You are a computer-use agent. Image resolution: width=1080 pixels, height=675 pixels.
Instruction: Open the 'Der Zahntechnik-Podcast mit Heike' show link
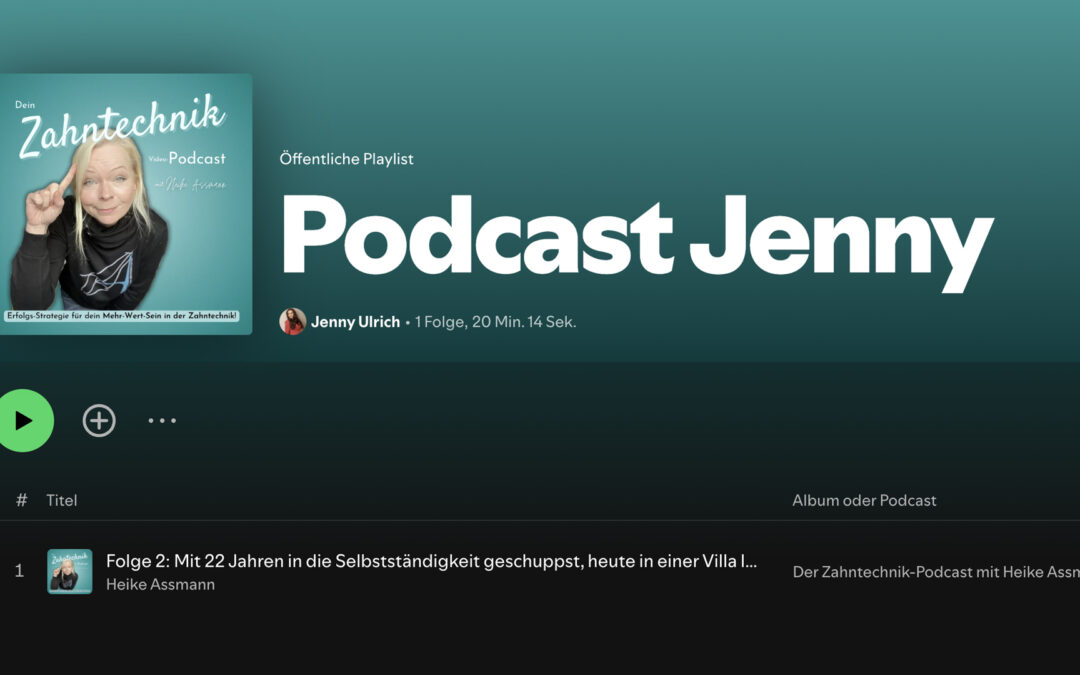click(x=935, y=572)
